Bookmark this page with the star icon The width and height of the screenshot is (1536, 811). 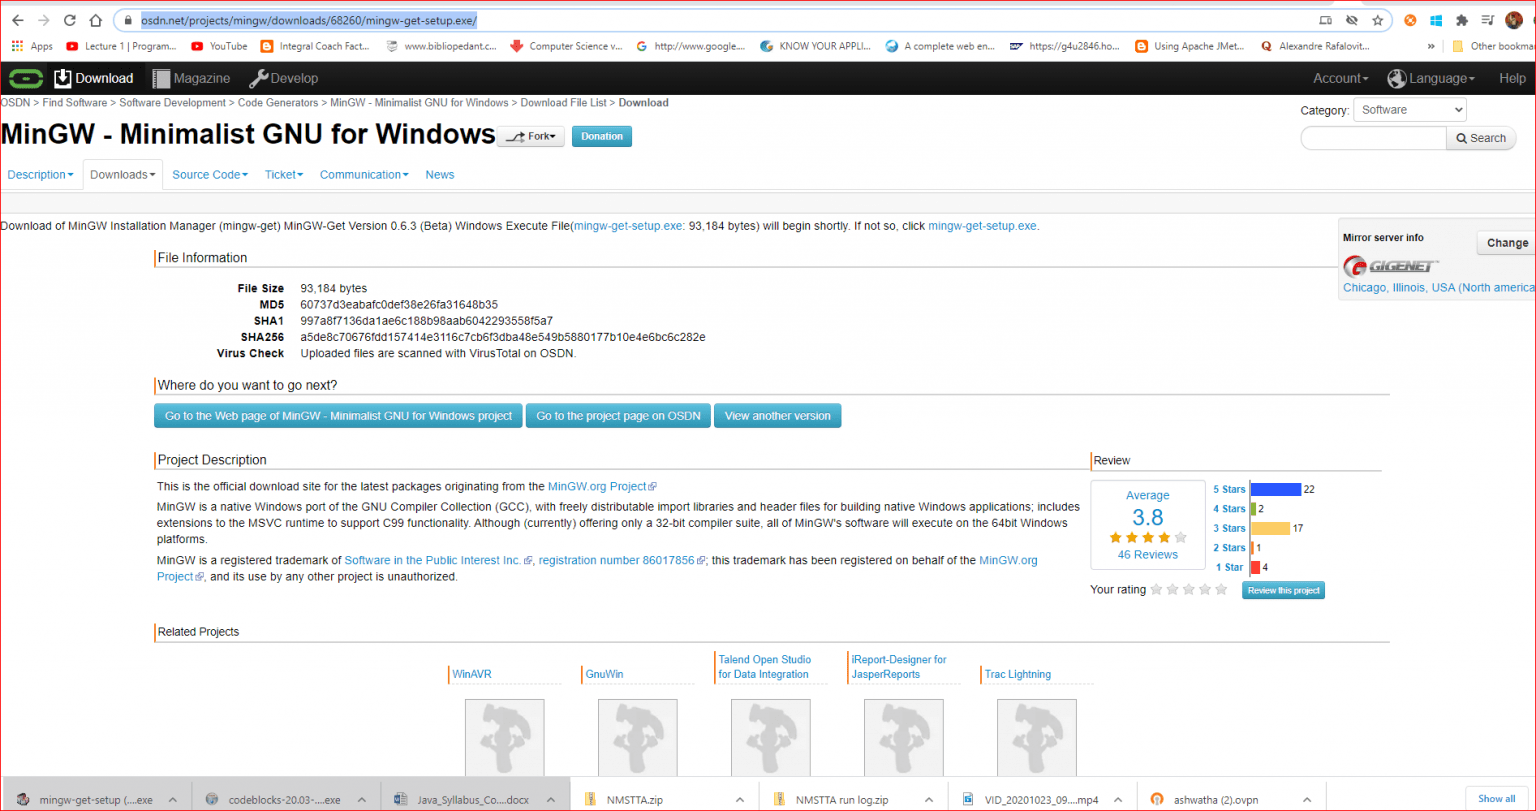(x=1377, y=20)
